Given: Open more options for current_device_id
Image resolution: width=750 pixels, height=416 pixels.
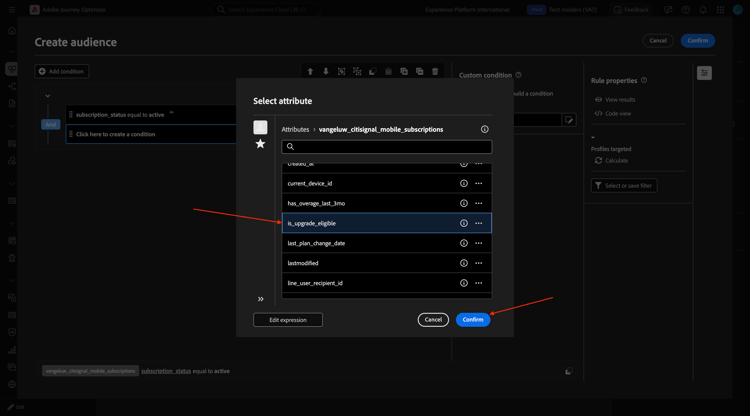Looking at the screenshot, I should (479, 183).
